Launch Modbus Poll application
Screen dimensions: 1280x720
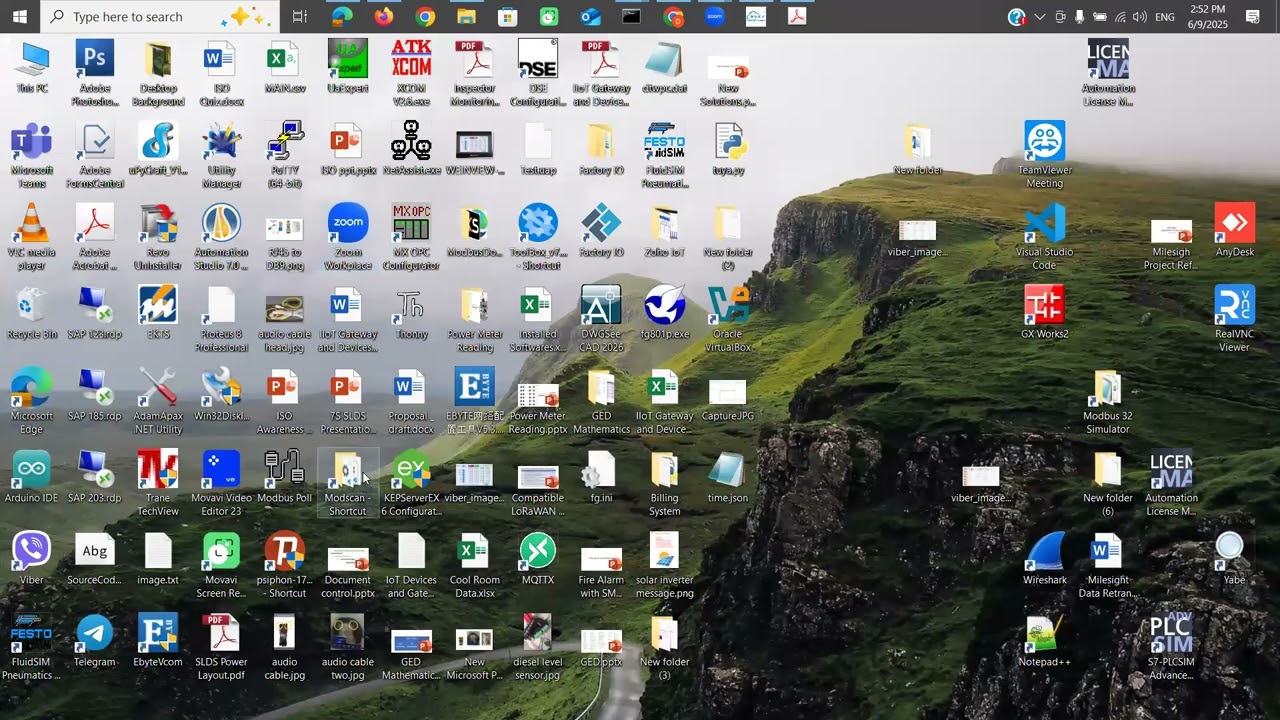point(285,477)
